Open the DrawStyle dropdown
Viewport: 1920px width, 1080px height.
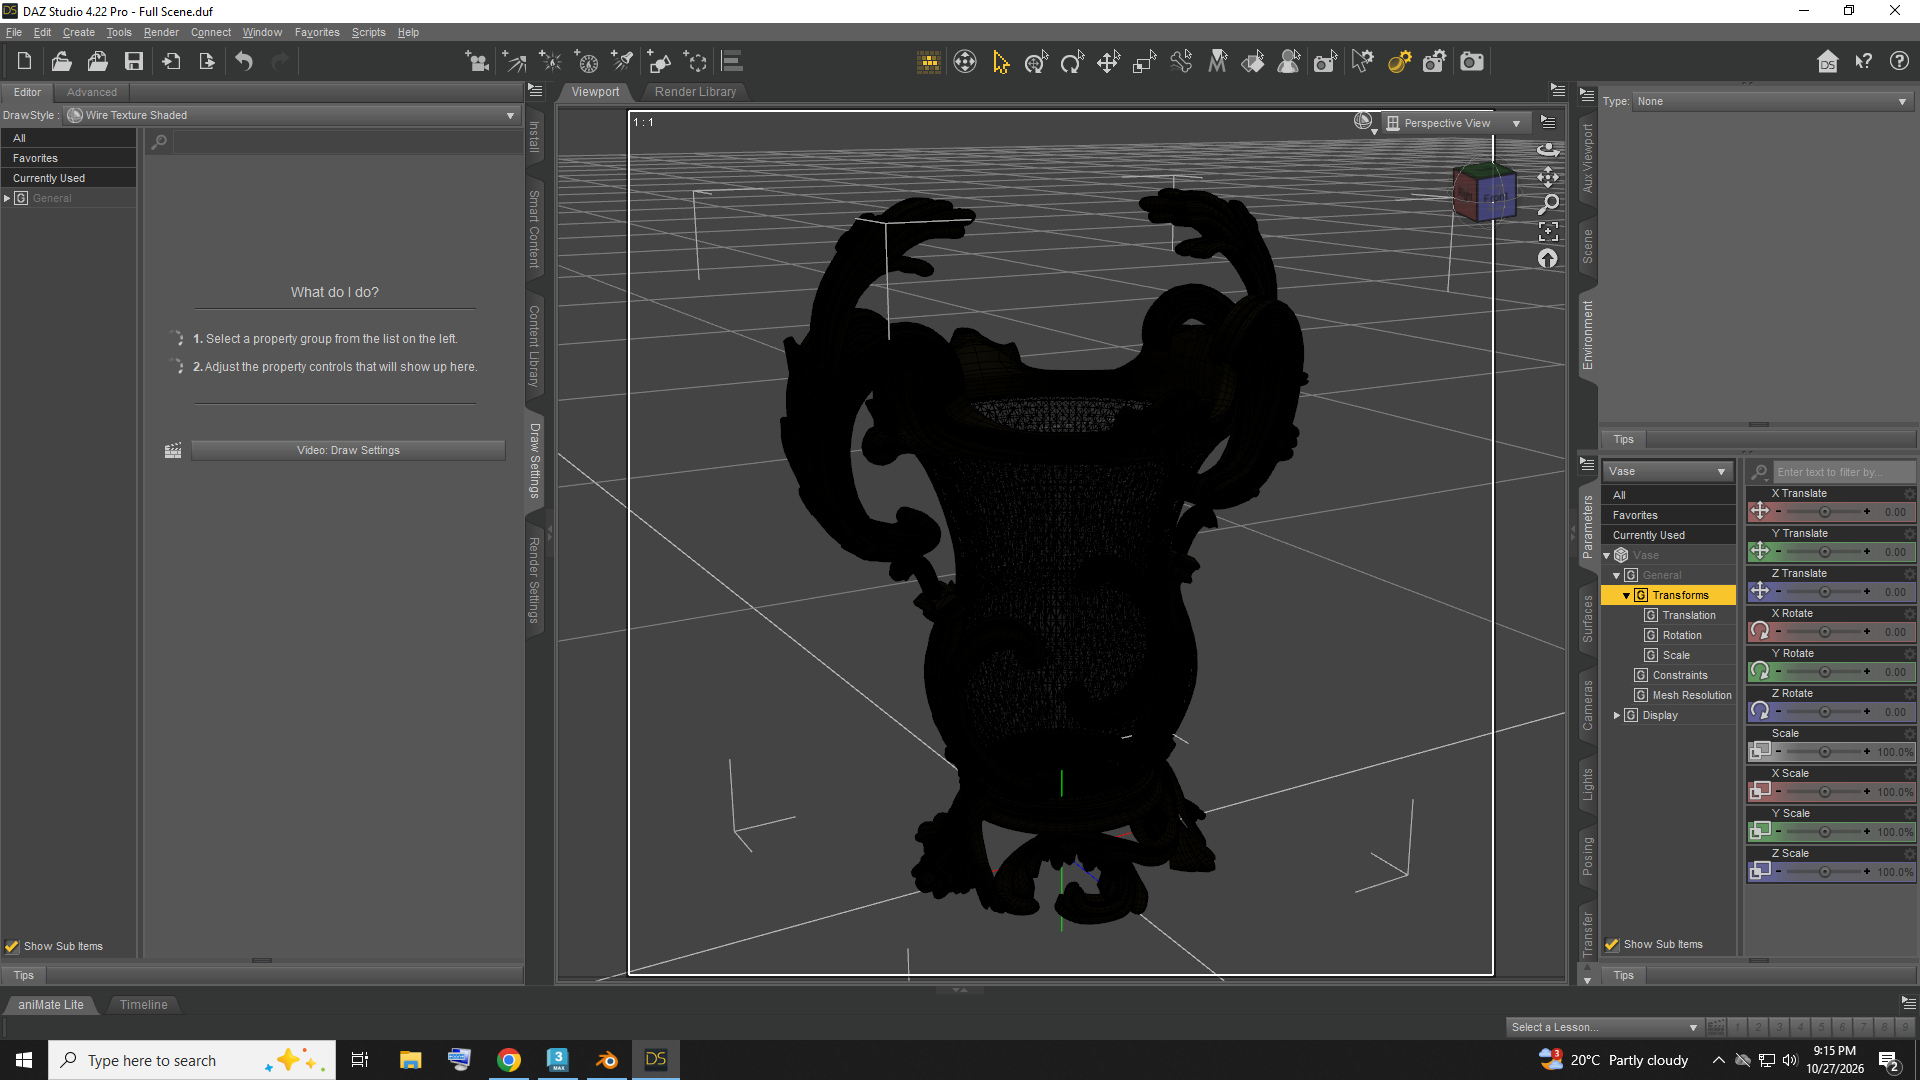[292, 115]
